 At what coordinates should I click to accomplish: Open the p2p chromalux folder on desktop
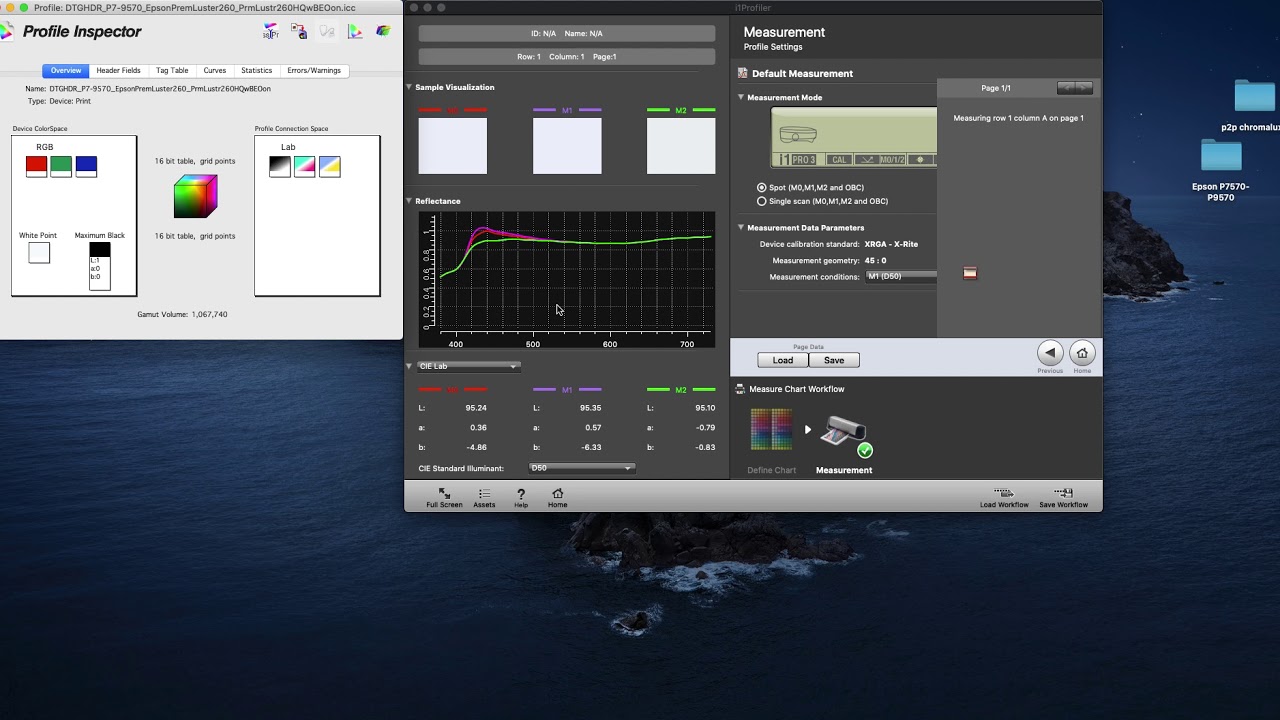[1254, 96]
